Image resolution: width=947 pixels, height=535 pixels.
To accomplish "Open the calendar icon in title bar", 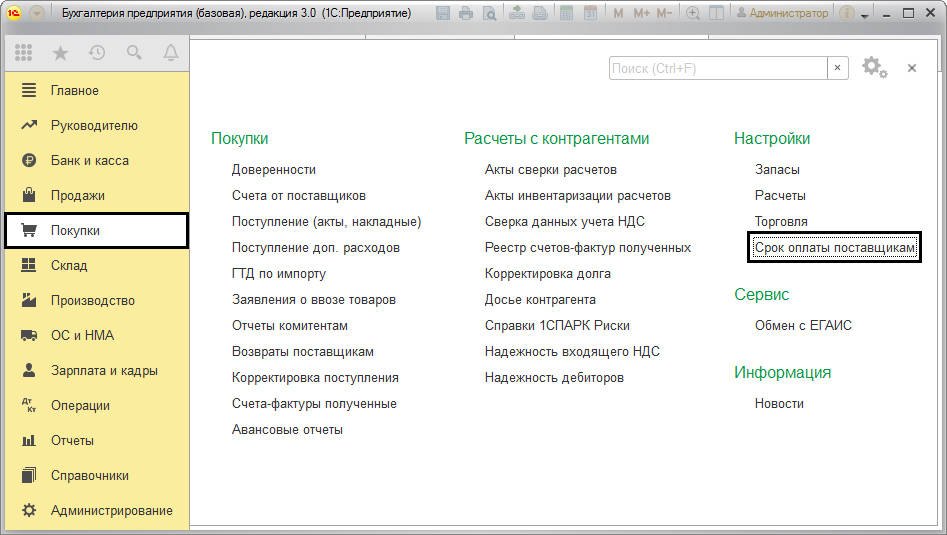I will click(590, 14).
